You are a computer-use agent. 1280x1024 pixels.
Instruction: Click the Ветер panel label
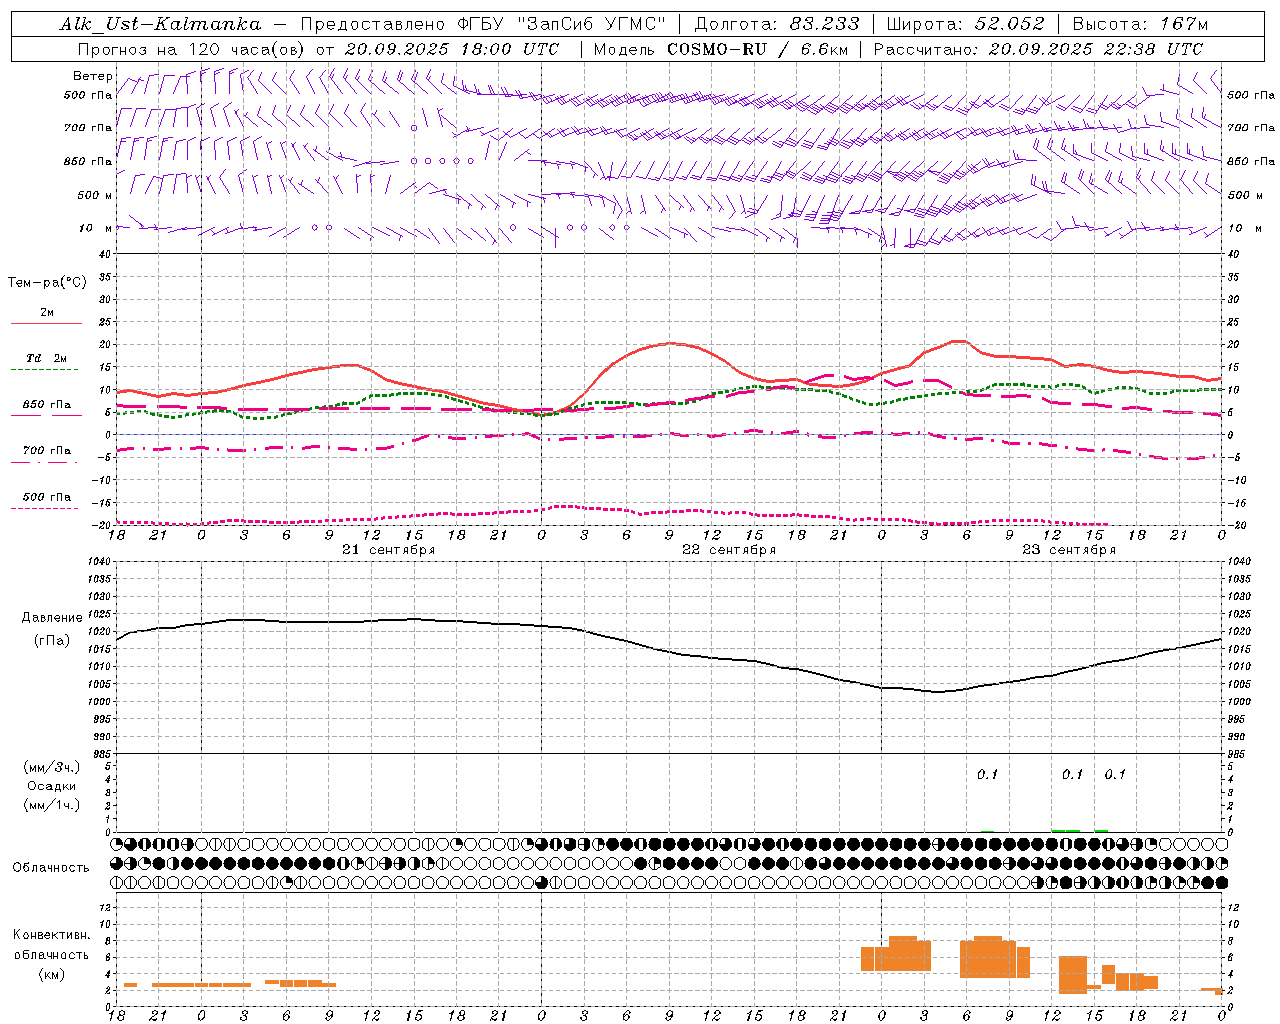point(93,76)
